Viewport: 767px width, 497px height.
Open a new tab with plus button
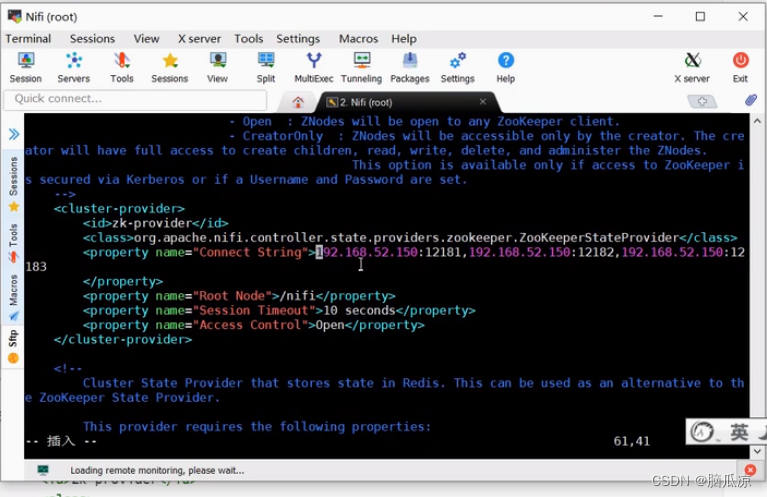702,101
